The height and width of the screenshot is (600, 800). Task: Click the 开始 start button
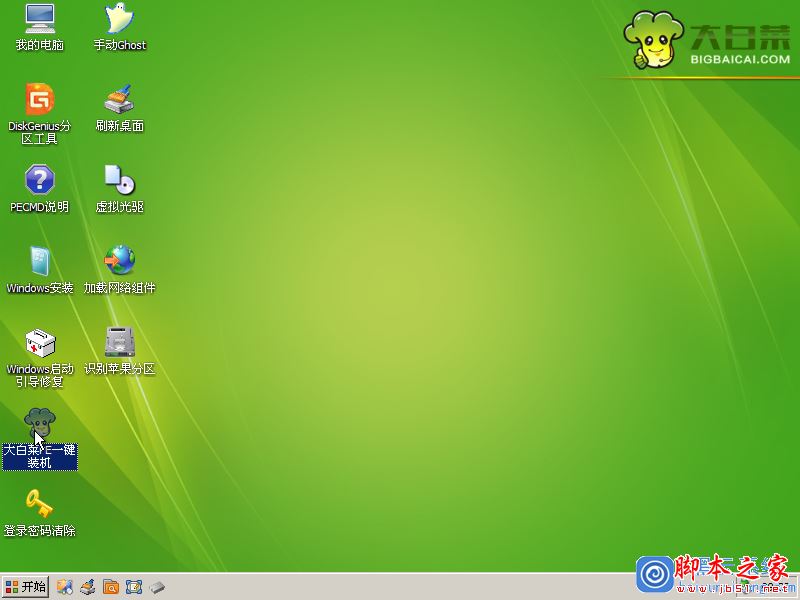click(x=26, y=587)
